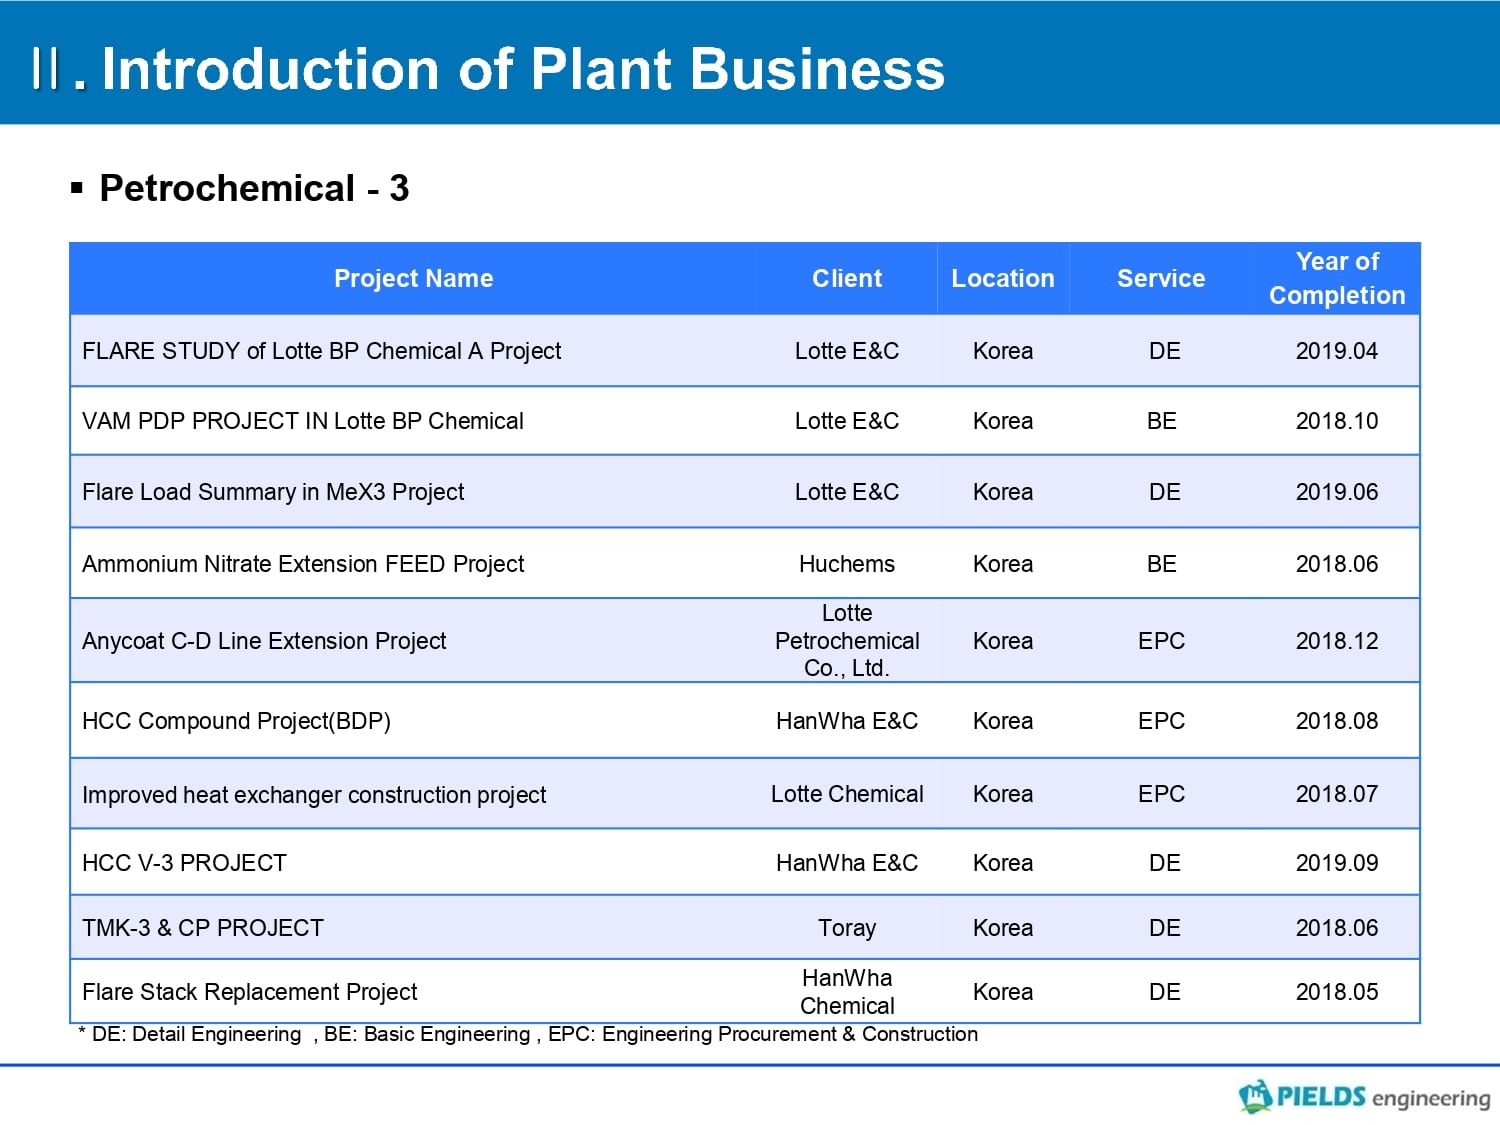Click 'Lotte Petrochemical Co., Ltd.' client cell
Viewport: 1500px width, 1125px height.
[847, 641]
